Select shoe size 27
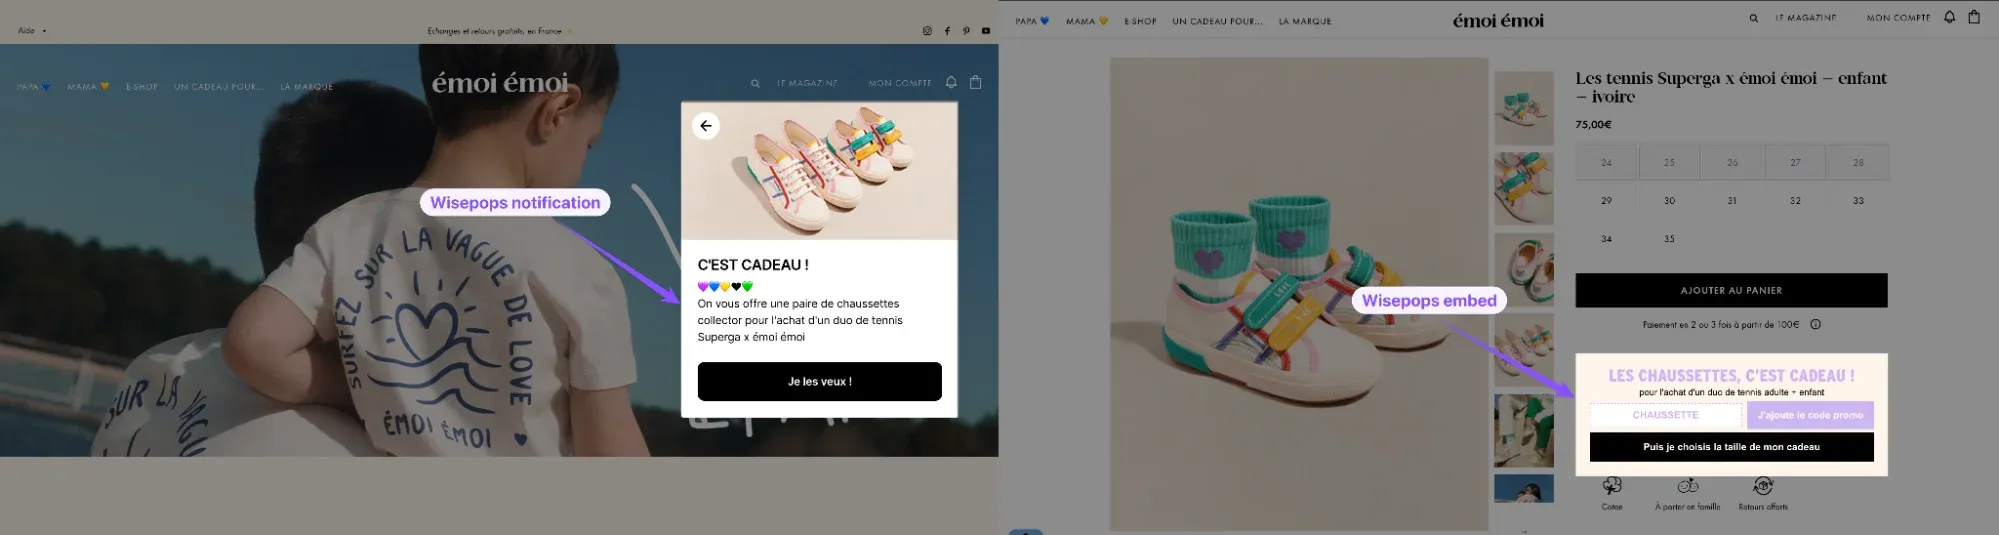The height and width of the screenshot is (535, 1999). click(1795, 163)
